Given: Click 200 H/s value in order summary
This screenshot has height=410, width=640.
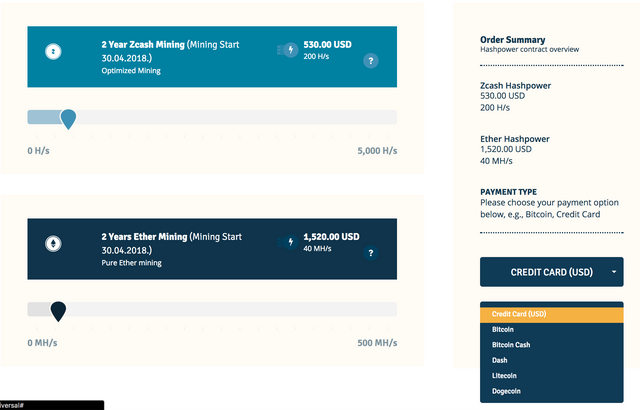Looking at the screenshot, I should (x=495, y=108).
